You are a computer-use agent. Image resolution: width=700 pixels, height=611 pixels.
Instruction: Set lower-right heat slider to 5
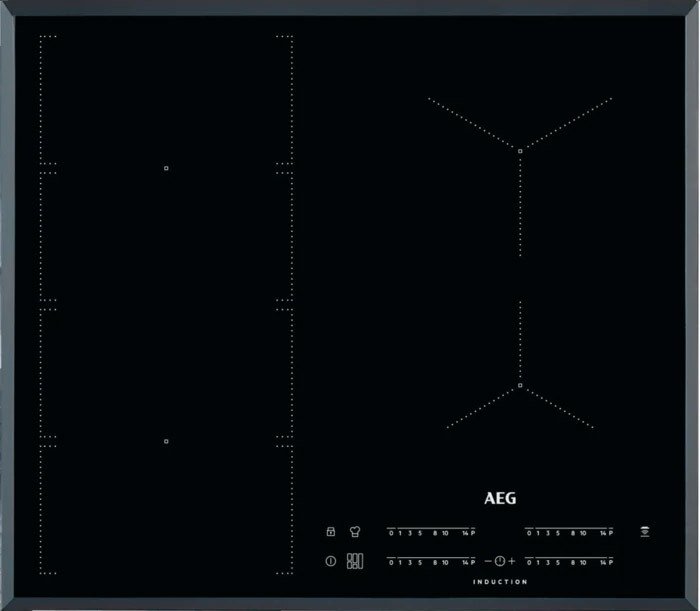pos(558,563)
